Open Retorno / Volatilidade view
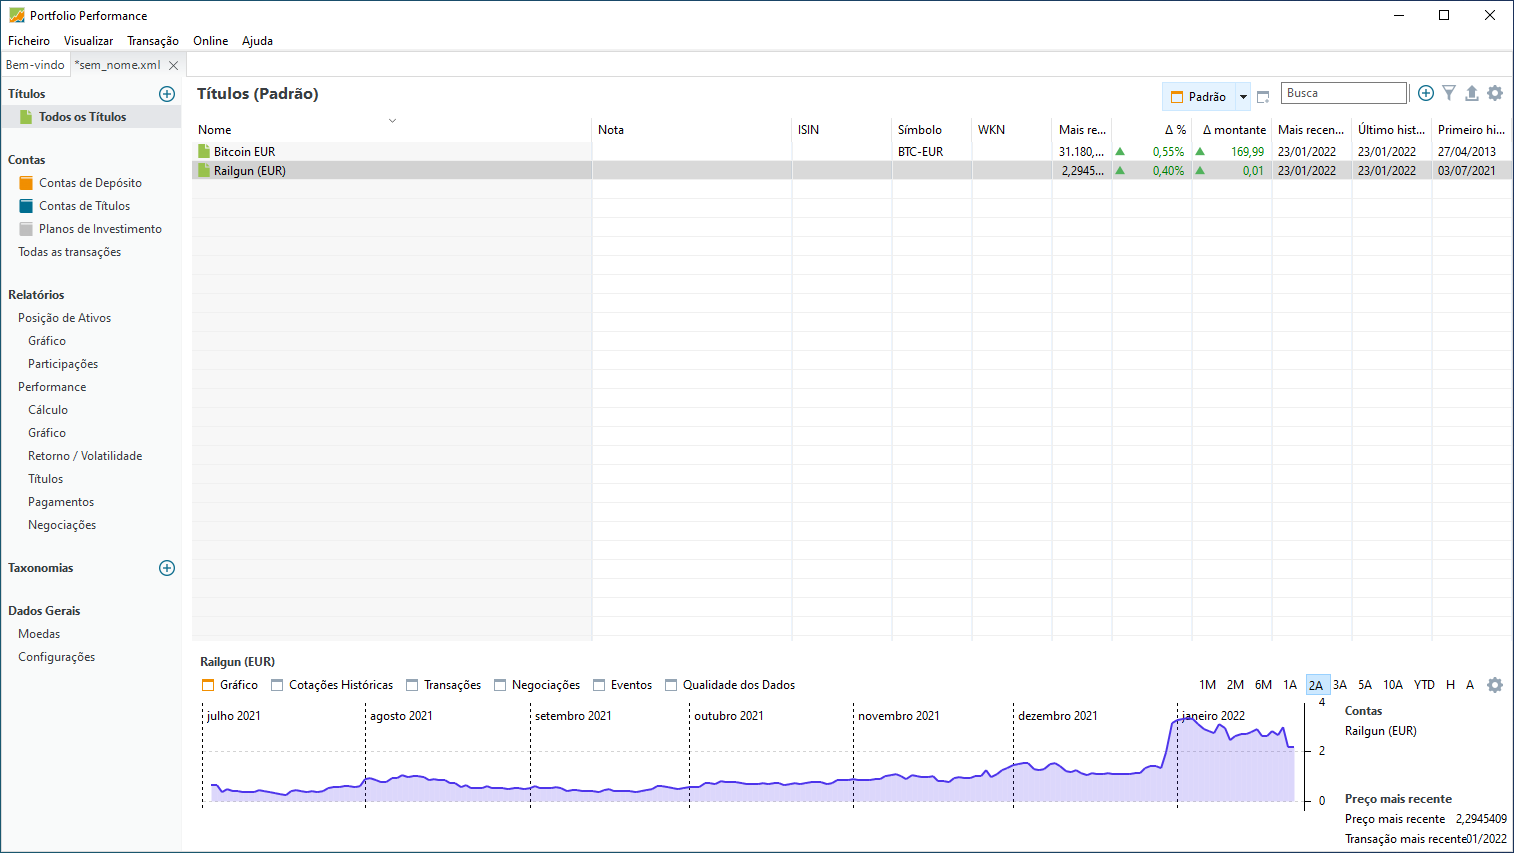Viewport: 1514px width, 853px height. pos(85,456)
